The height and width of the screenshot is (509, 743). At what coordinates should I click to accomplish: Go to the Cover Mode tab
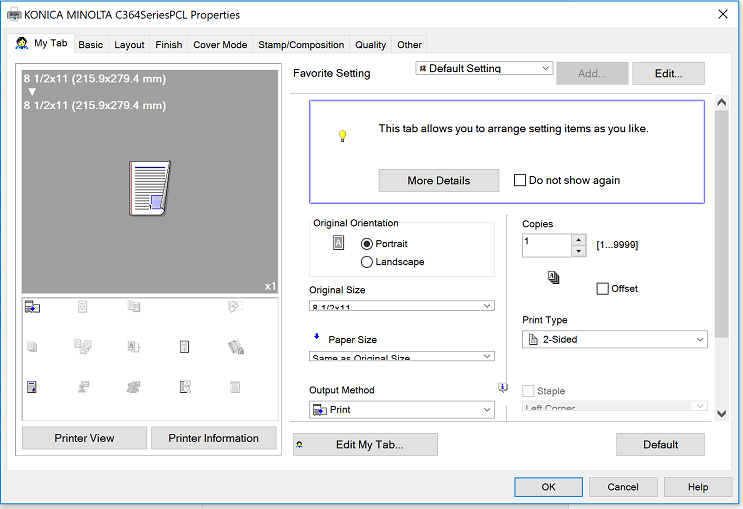(220, 45)
